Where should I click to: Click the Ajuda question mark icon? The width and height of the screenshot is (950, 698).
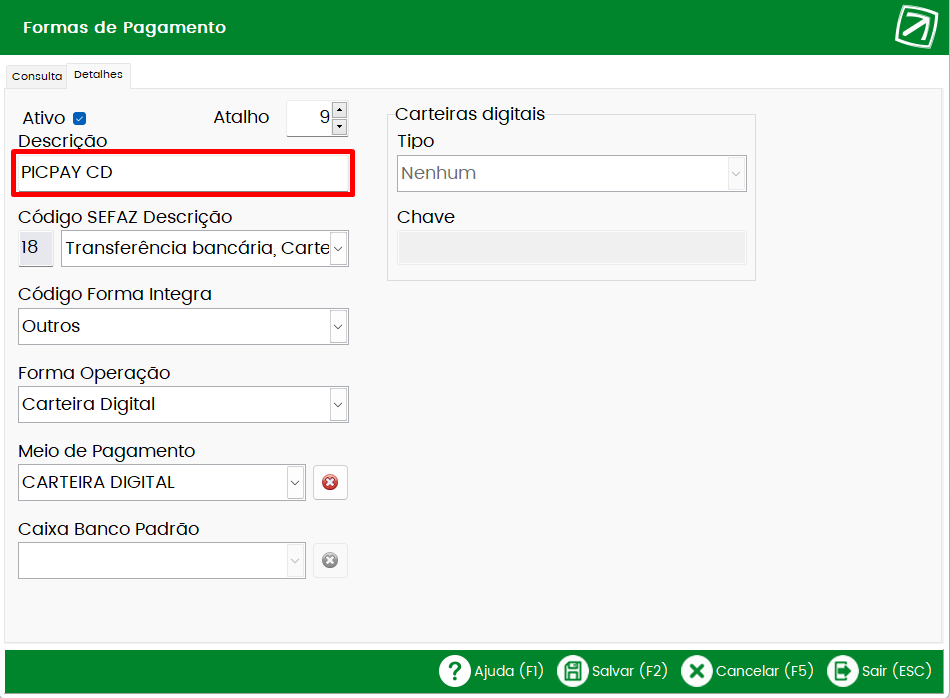coord(454,671)
